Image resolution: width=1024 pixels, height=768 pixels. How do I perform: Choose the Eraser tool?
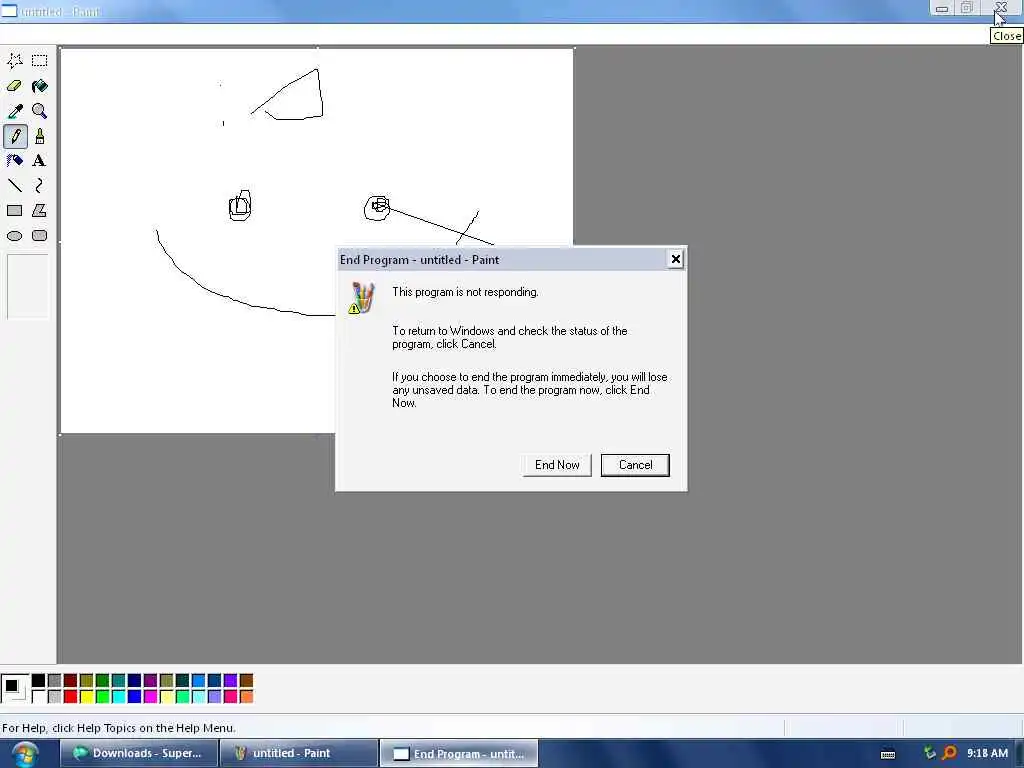pyautogui.click(x=14, y=86)
